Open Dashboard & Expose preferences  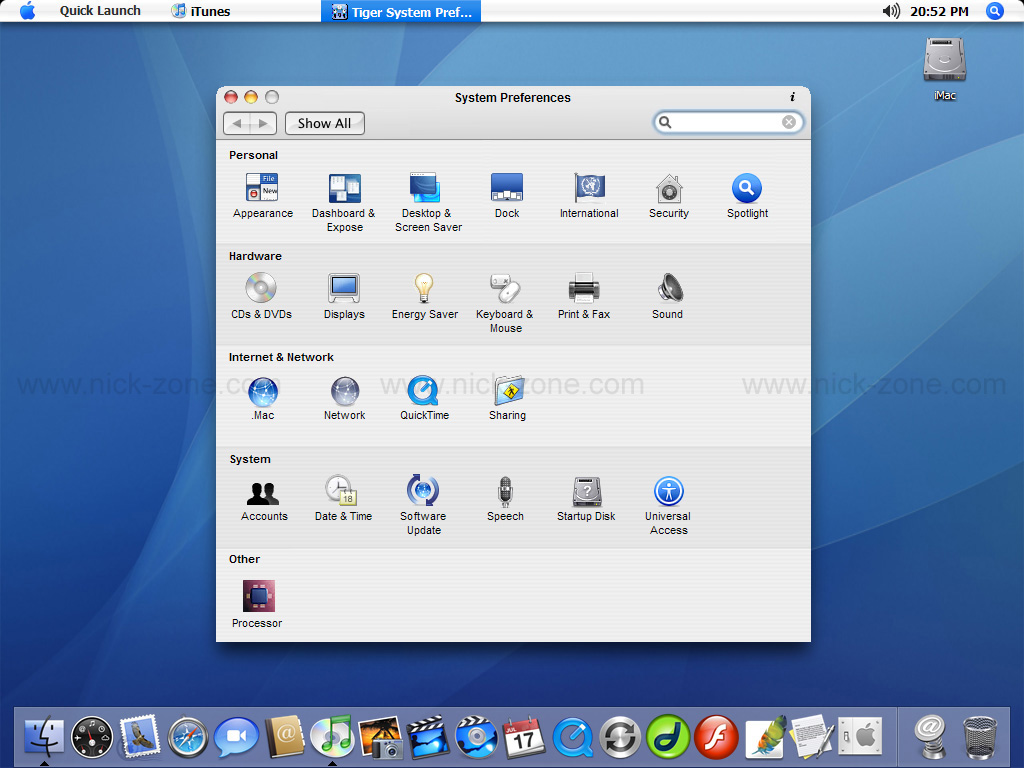pos(344,202)
